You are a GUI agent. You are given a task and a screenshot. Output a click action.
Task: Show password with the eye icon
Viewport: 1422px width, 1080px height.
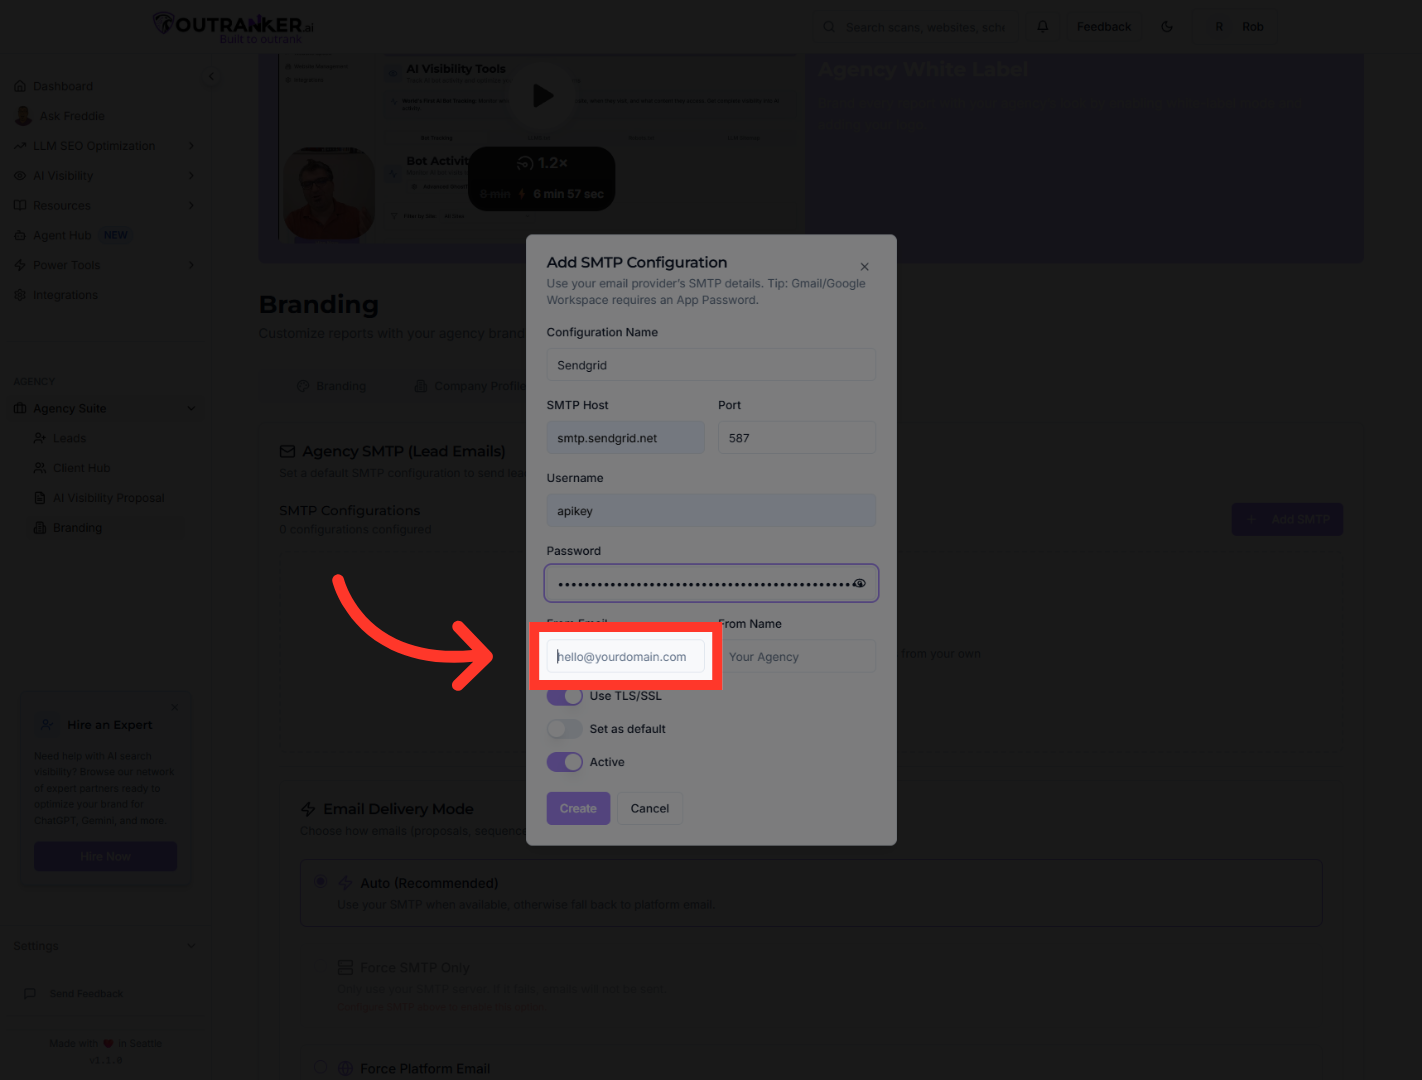[859, 584]
